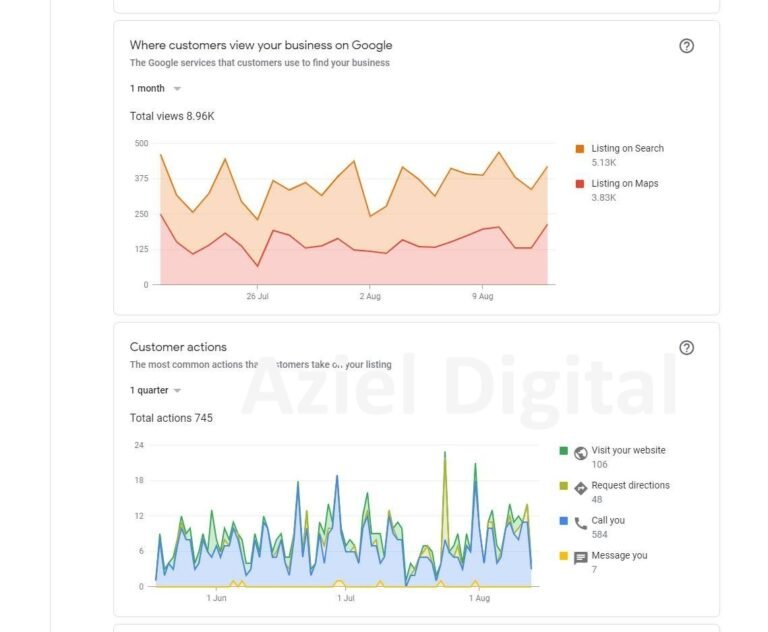
Task: Select the Listing on Maps legend label
Action: point(624,184)
